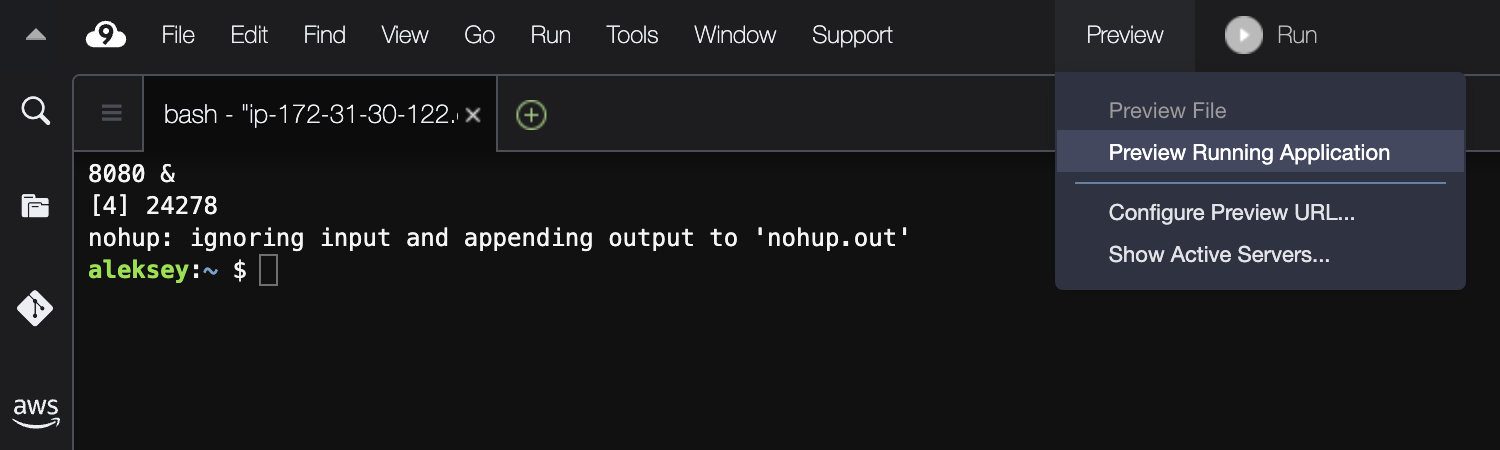This screenshot has height=450, width=1500.
Task: Click the Run play icon
Action: [1243, 35]
